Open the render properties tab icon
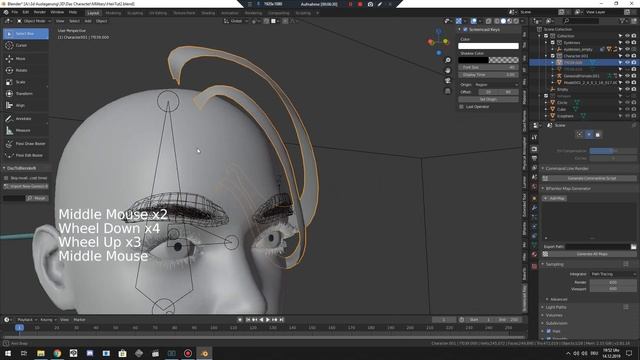Viewport: 640px width, 360px height. (x=534, y=149)
